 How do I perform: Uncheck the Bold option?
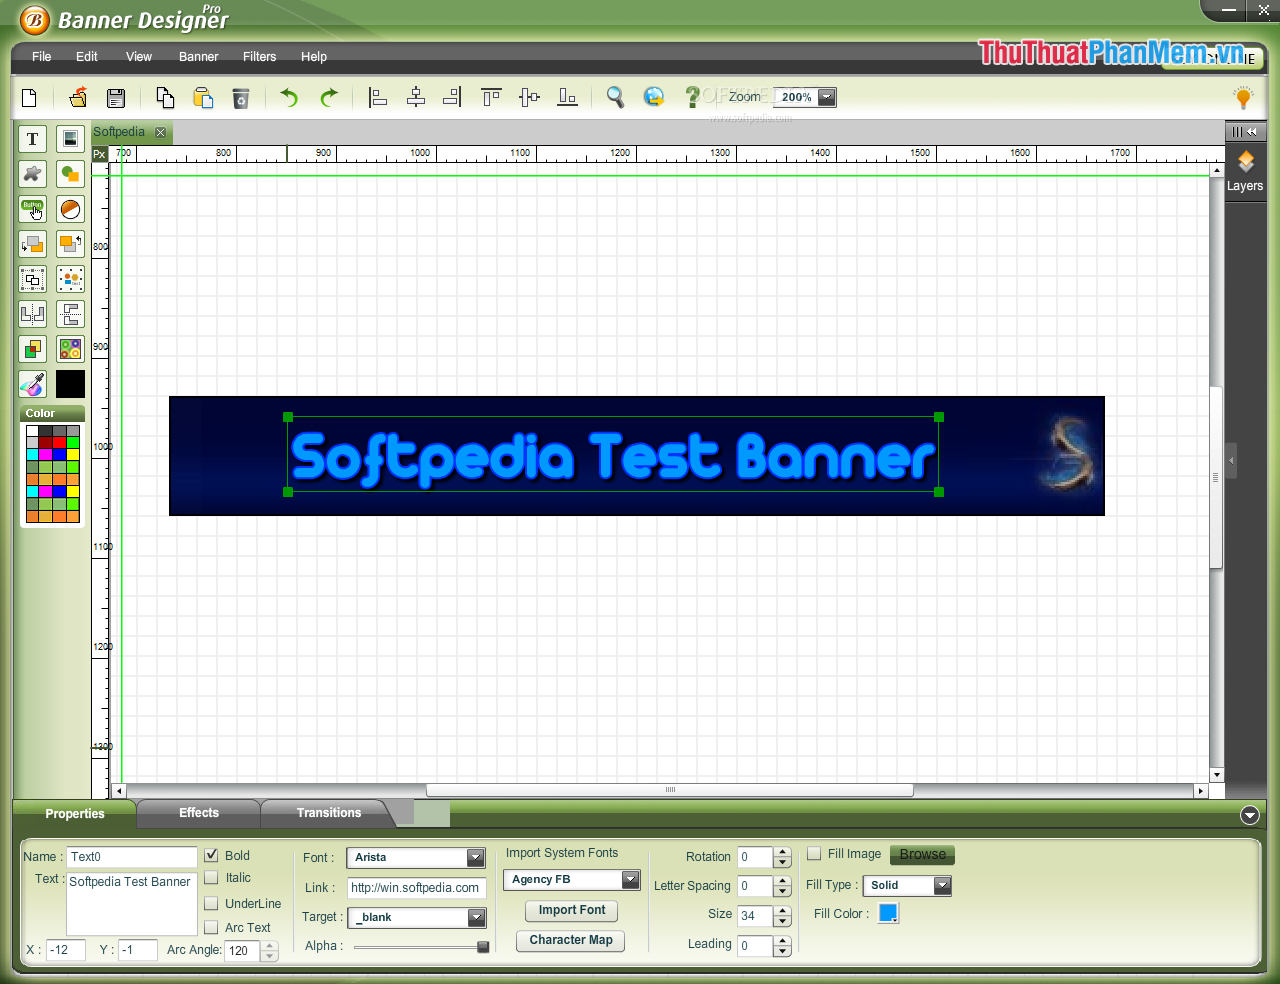pyautogui.click(x=211, y=855)
